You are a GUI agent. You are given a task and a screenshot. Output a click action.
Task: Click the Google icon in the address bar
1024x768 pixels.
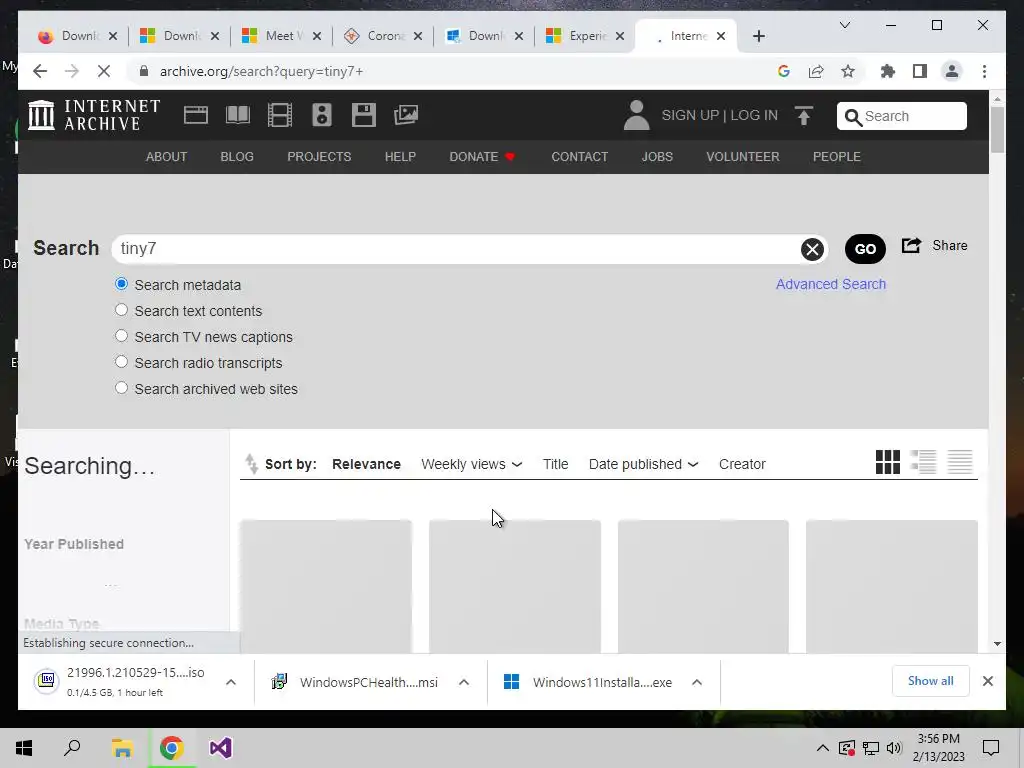tap(784, 71)
